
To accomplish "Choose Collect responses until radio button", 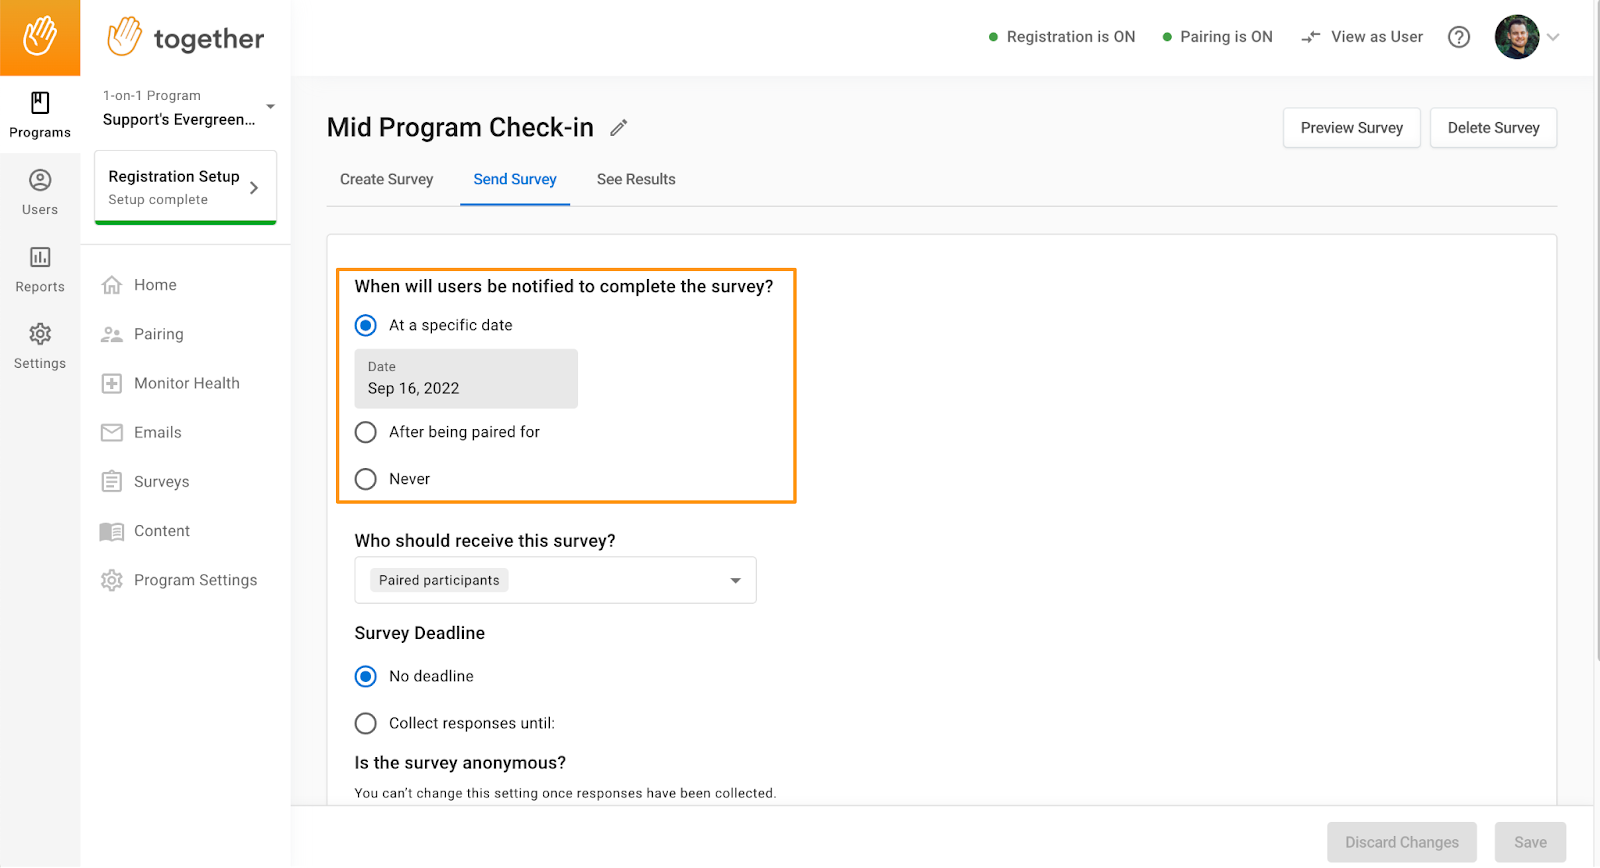I will 366,723.
